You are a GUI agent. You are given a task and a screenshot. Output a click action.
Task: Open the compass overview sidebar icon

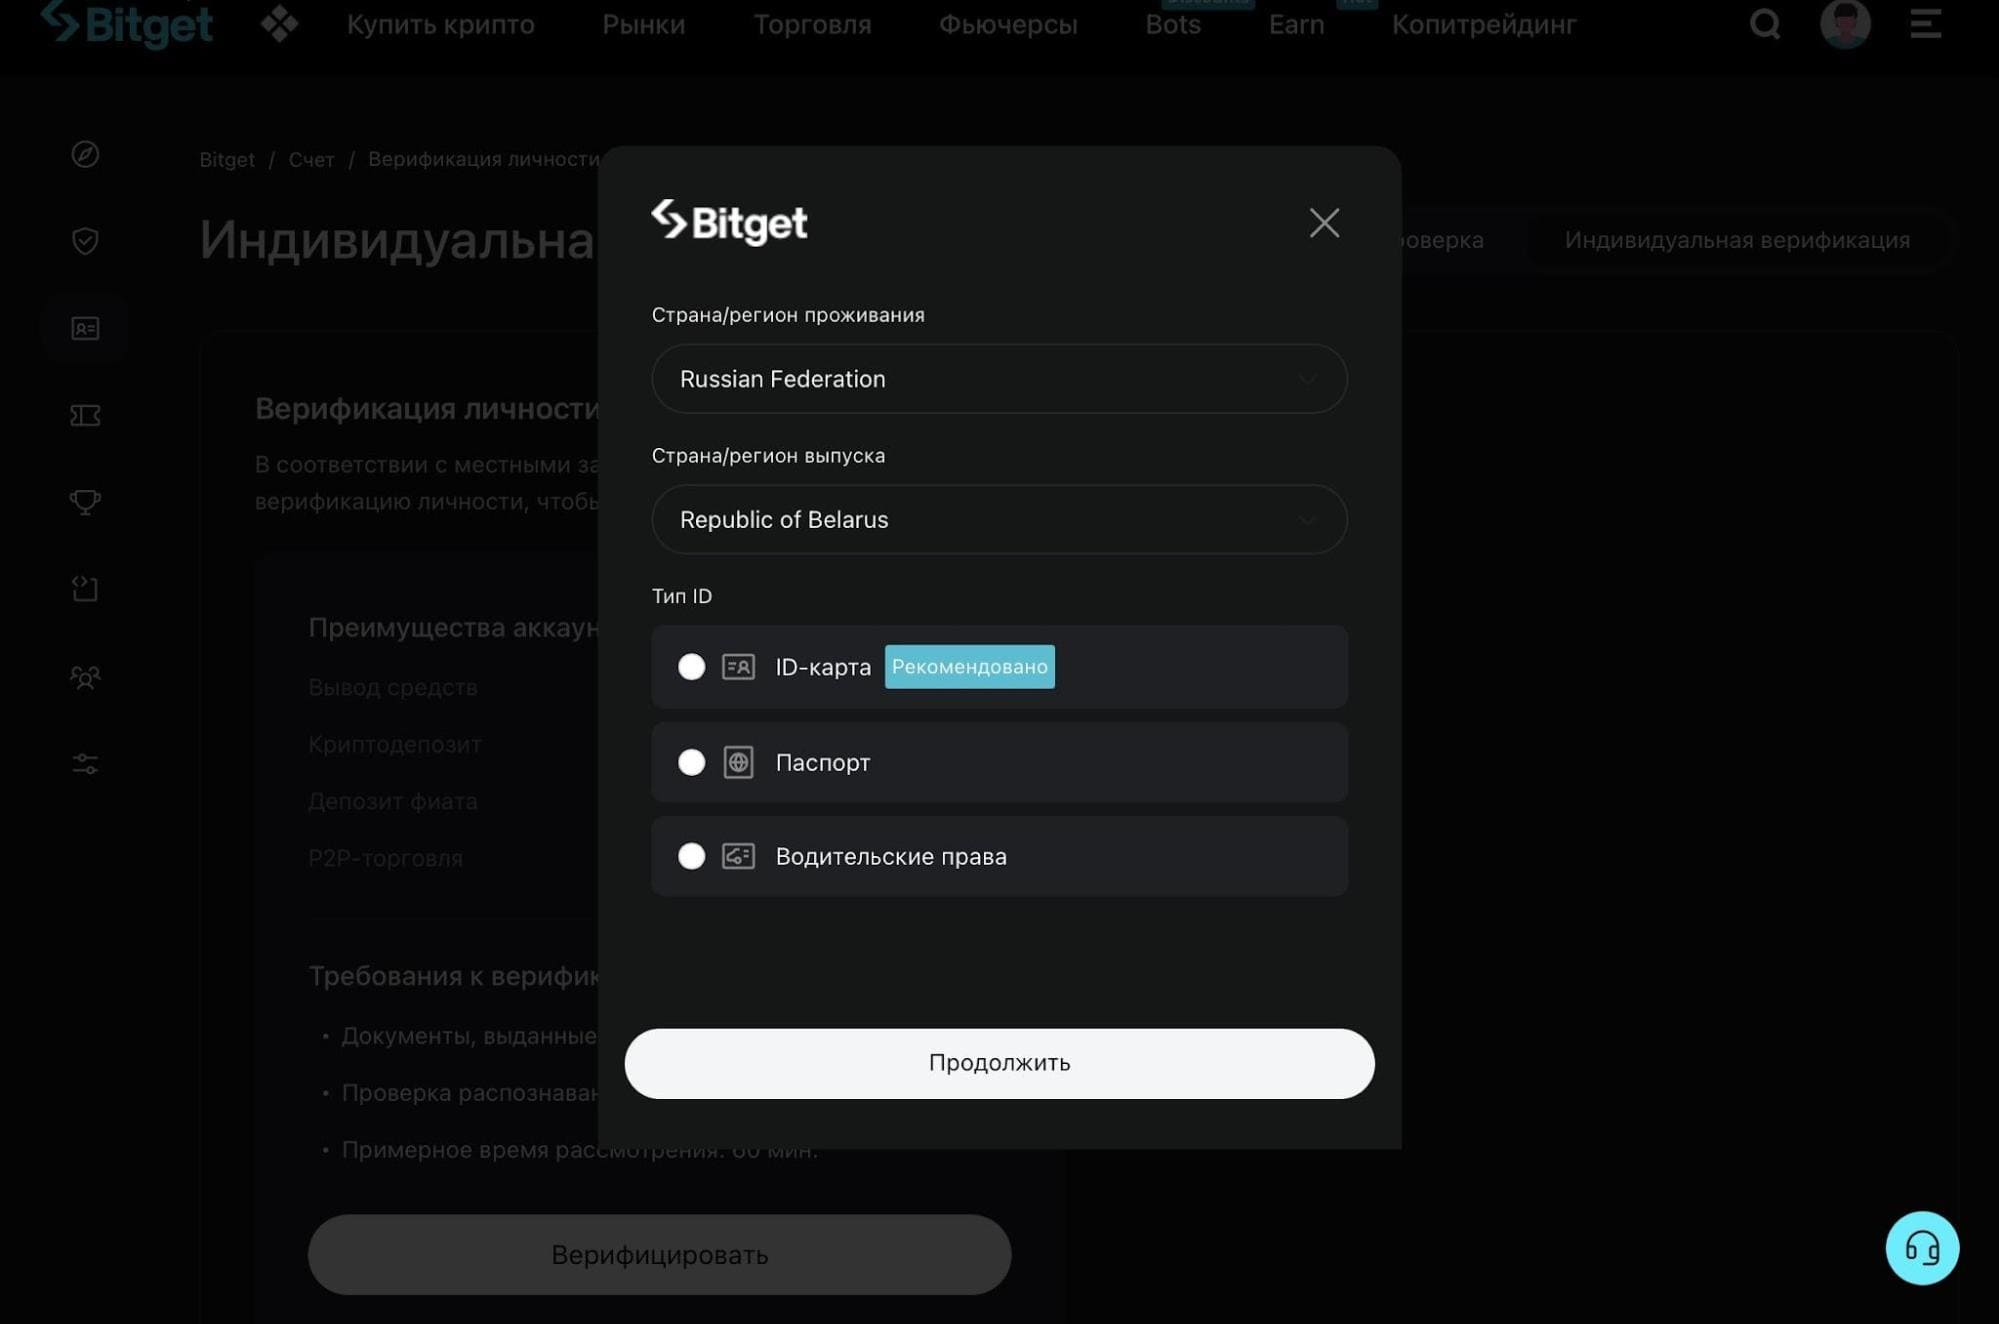[85, 154]
